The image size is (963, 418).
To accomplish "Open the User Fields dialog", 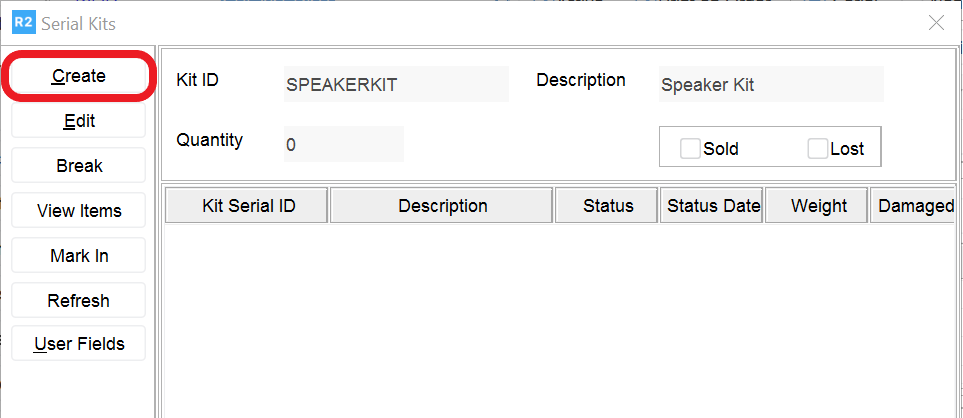I will point(79,344).
